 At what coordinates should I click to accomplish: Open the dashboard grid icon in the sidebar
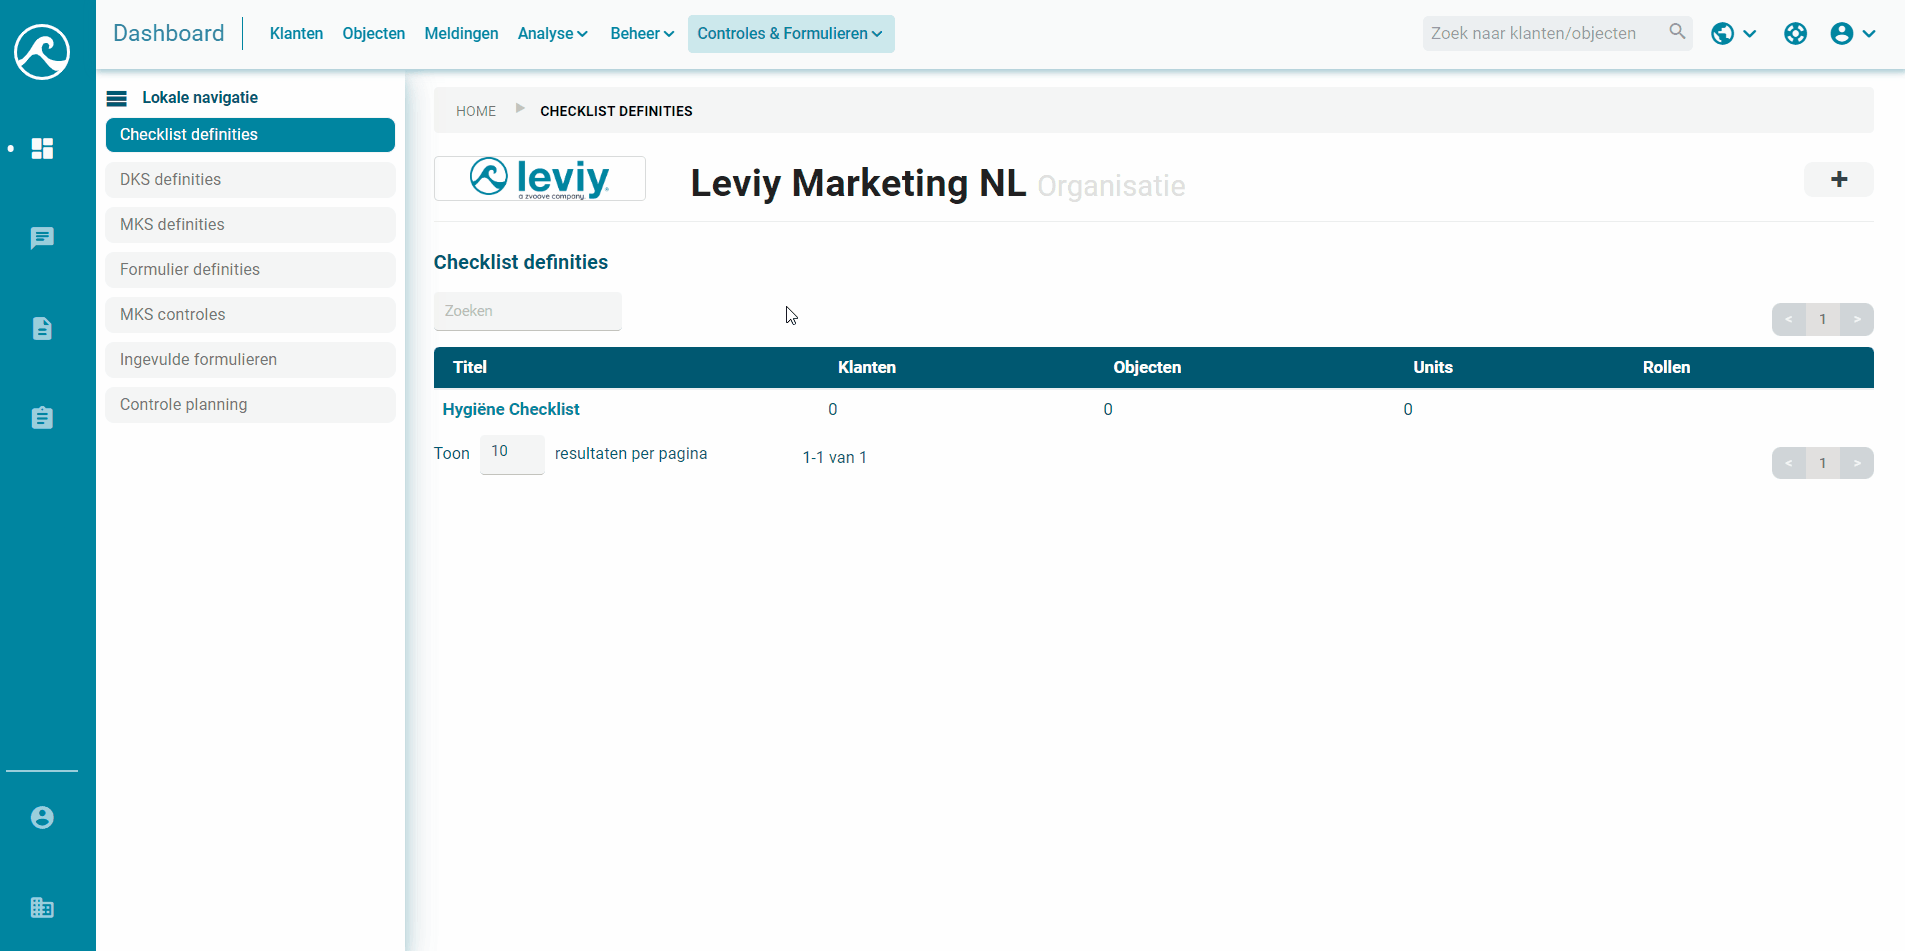point(42,149)
